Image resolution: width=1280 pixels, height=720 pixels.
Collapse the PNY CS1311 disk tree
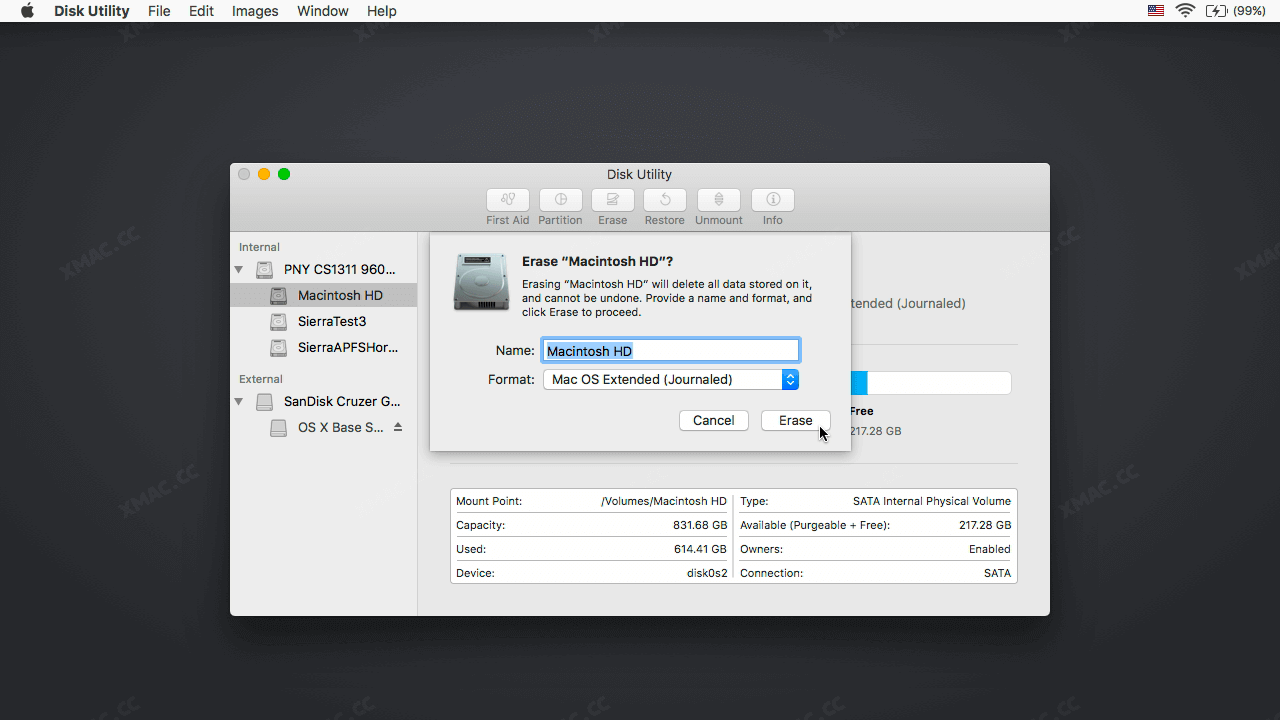coord(238,269)
